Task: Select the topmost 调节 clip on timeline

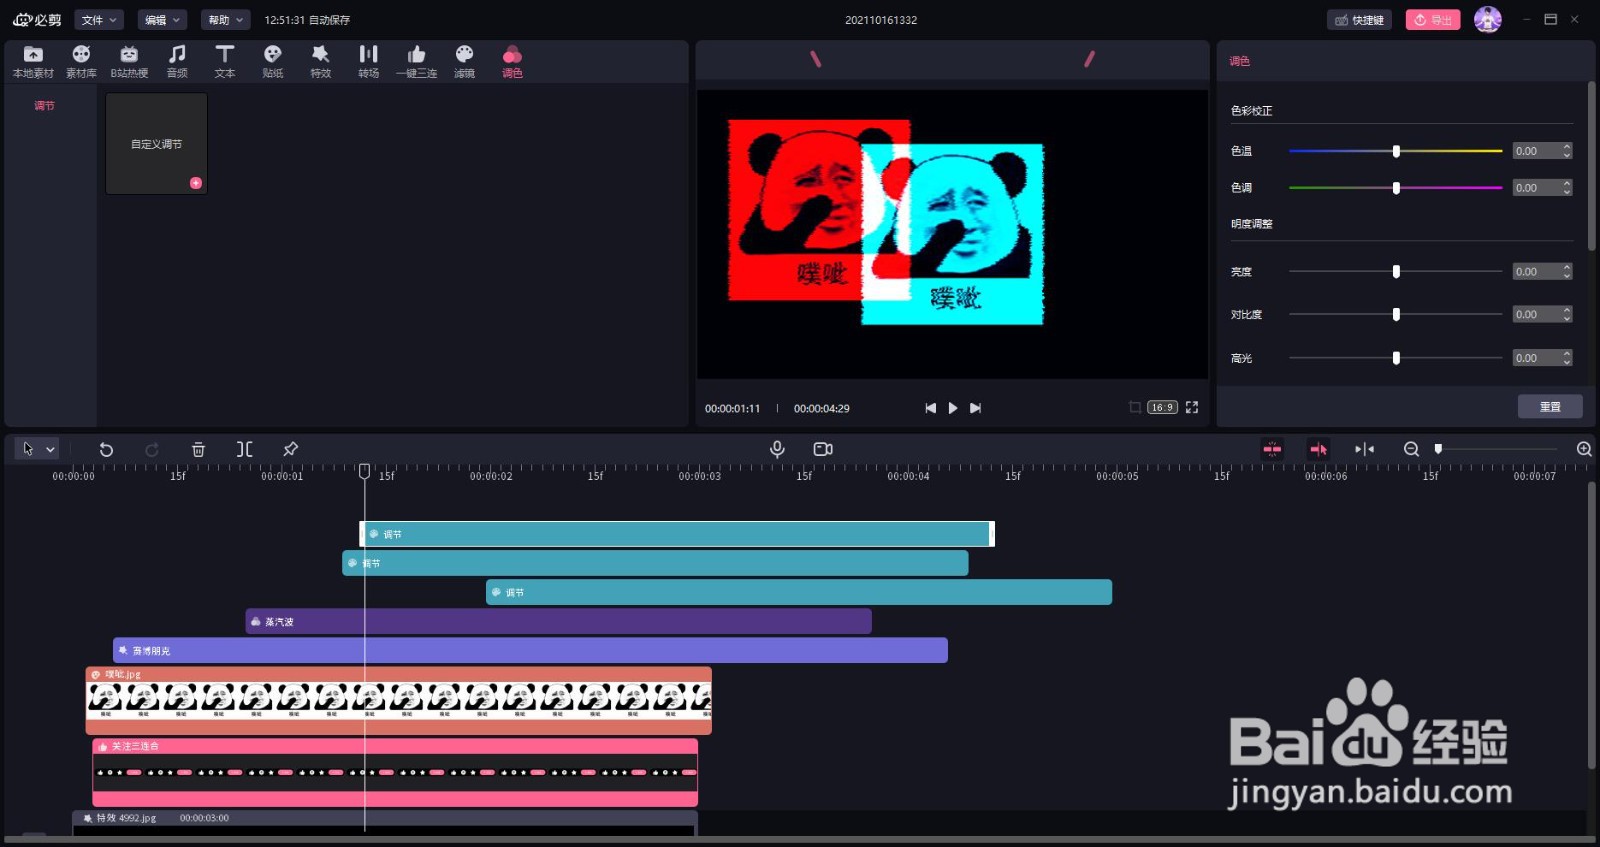Action: 677,534
